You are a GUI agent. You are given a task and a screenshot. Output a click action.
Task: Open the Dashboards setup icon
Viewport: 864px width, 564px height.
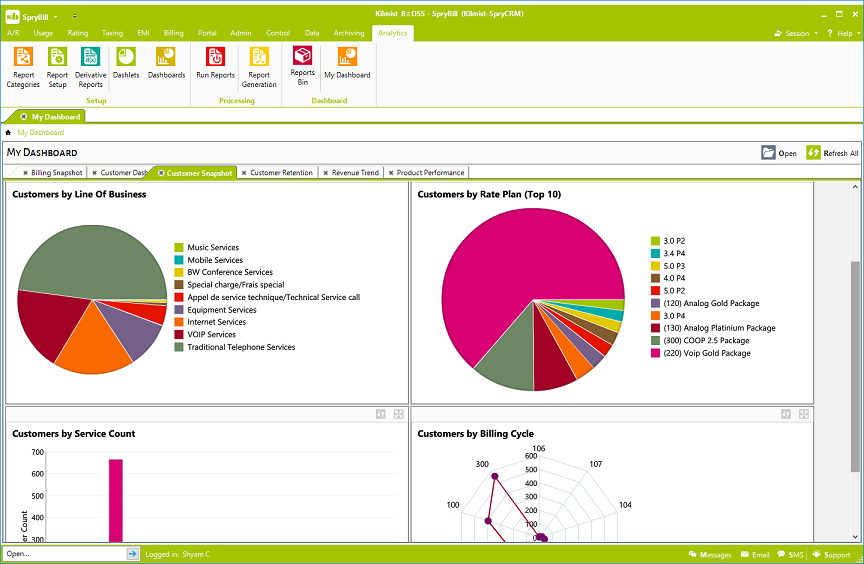tap(166, 63)
